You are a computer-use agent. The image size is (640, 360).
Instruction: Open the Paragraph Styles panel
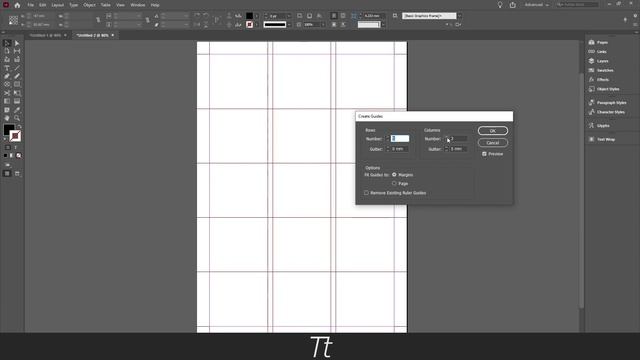(607, 103)
